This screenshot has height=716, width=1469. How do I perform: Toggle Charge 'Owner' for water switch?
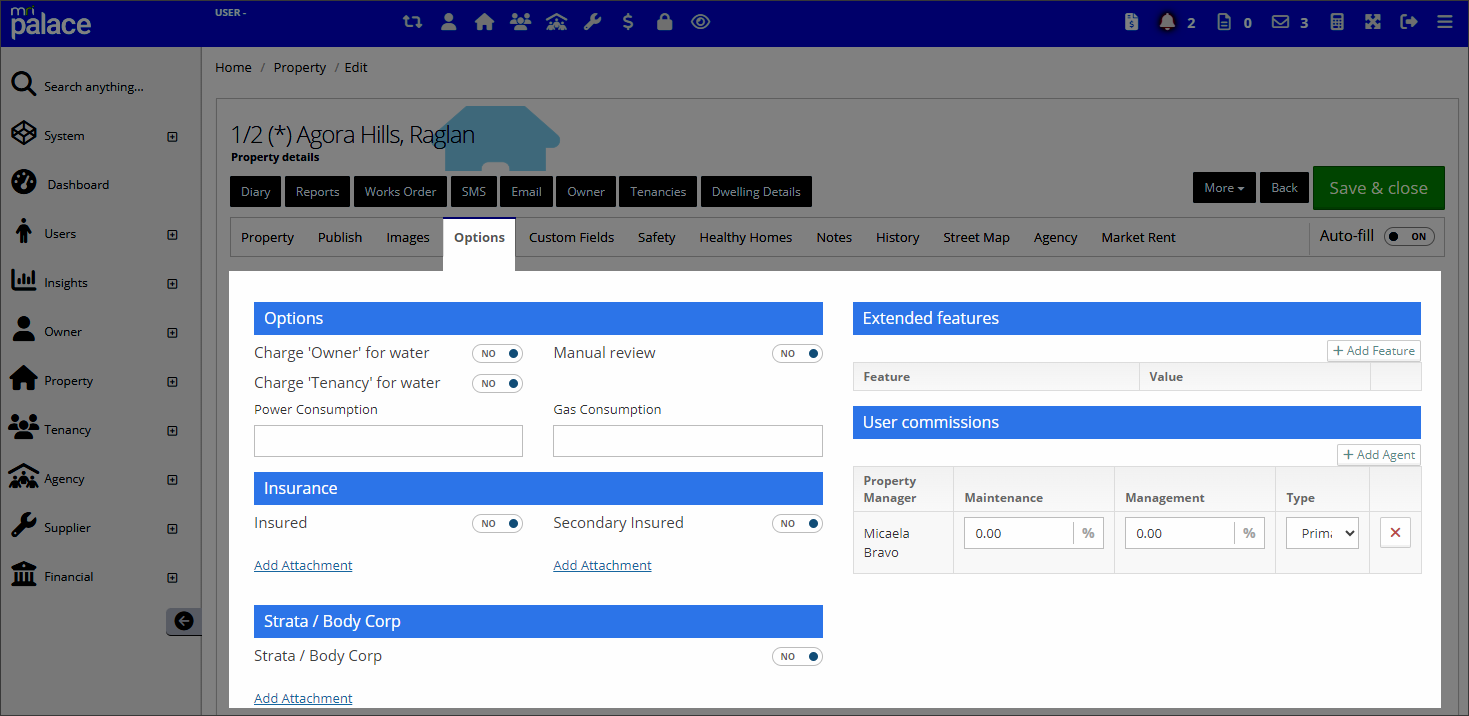click(497, 353)
